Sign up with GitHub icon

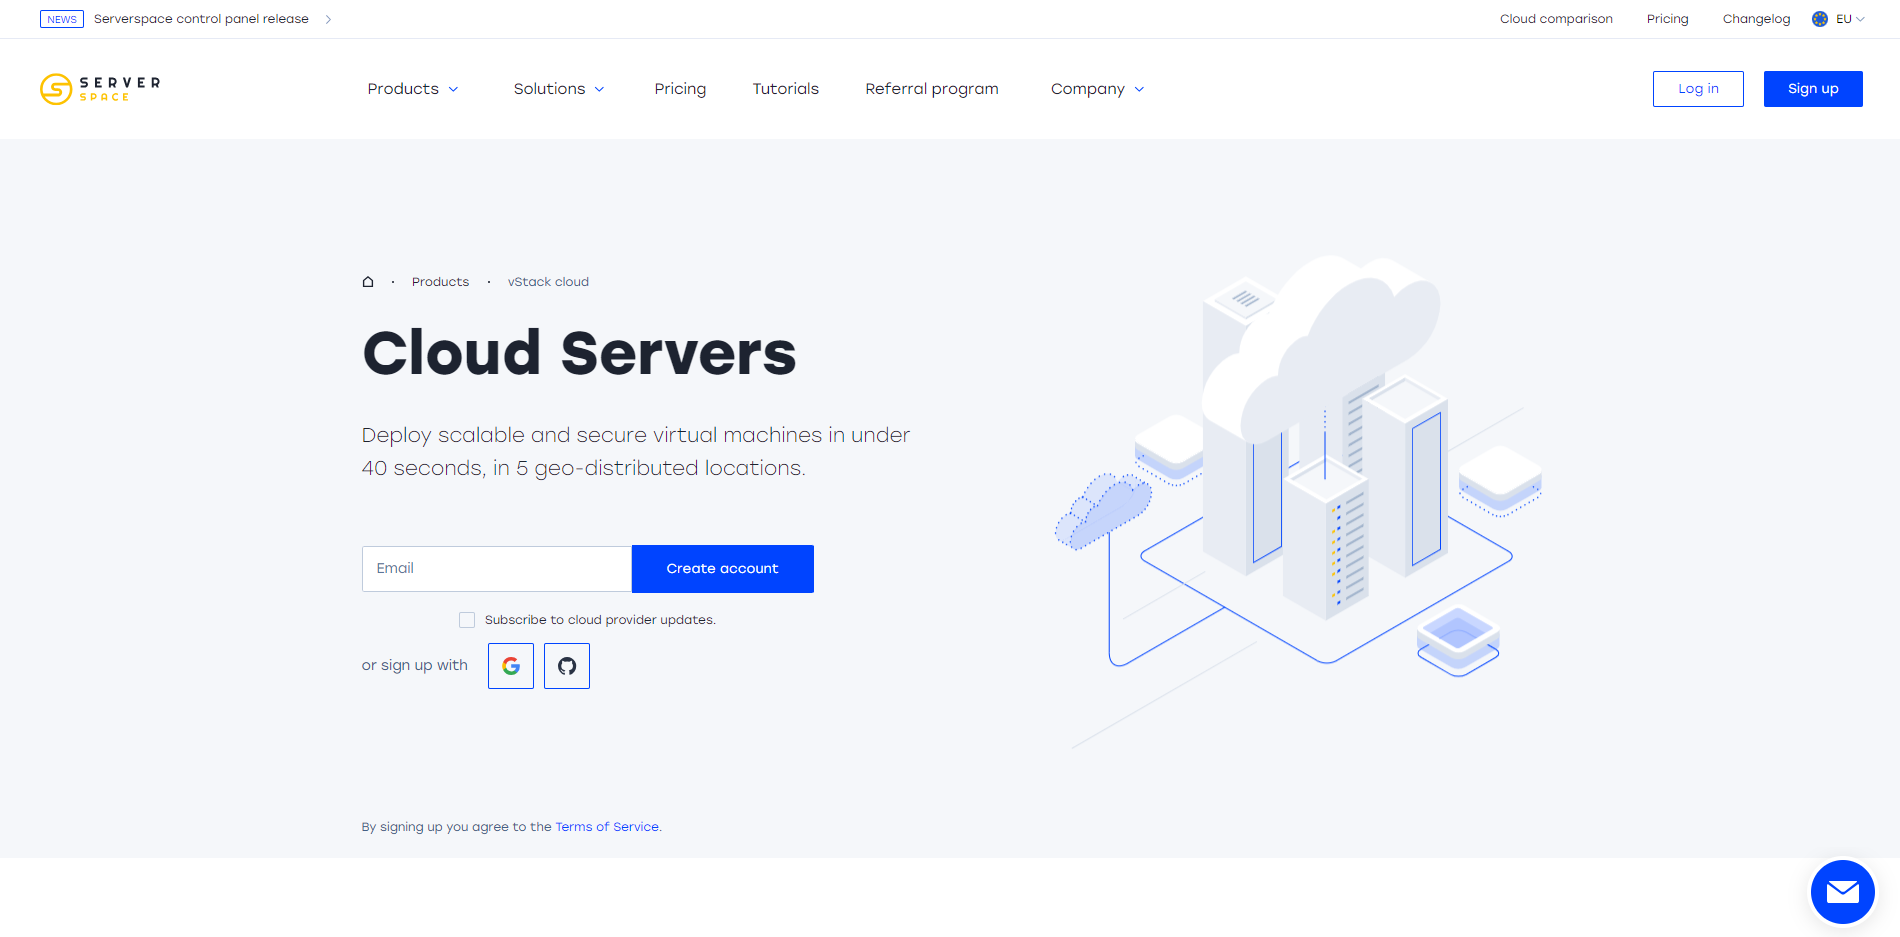(x=567, y=666)
